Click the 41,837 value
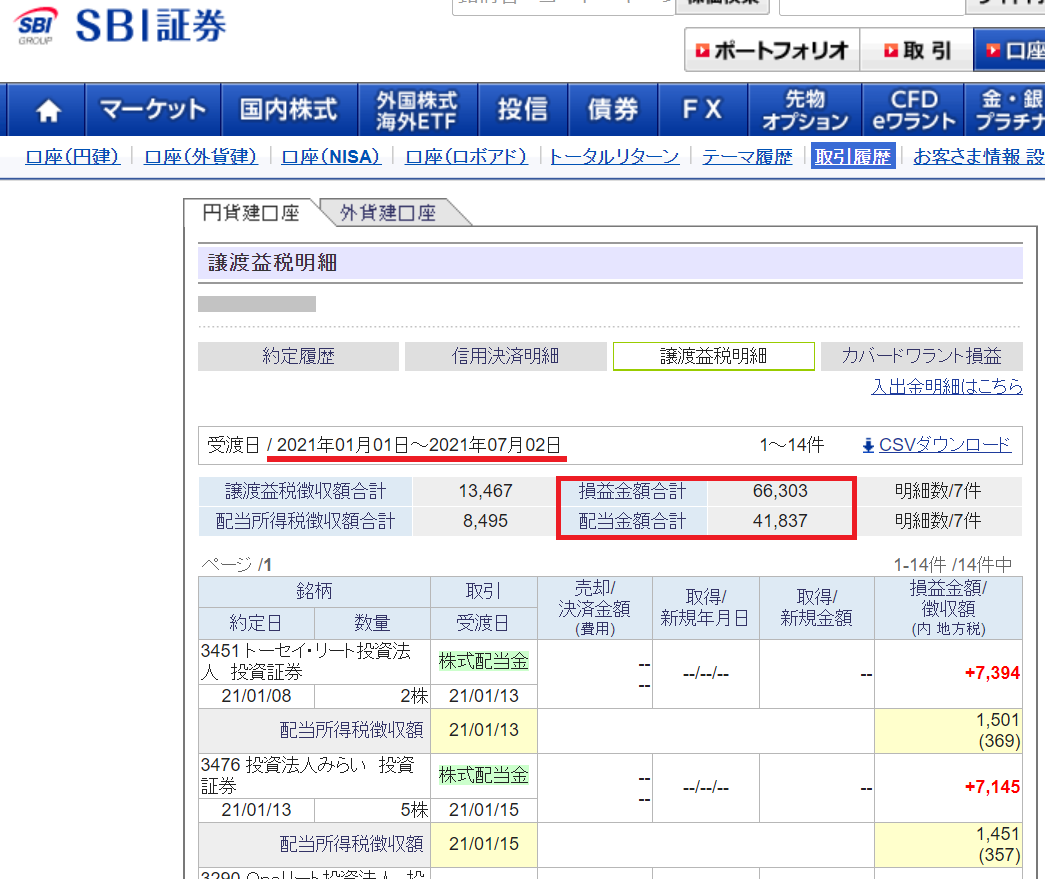Image resolution: width=1045 pixels, height=879 pixels. coord(780,521)
